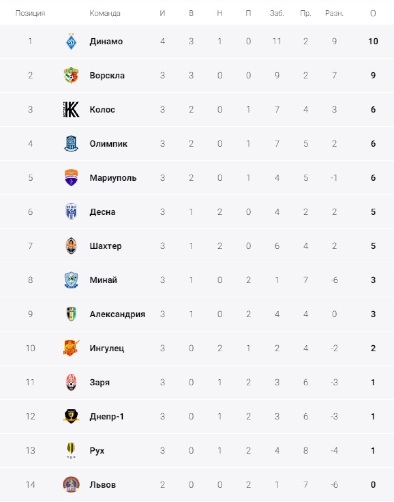
Task: Click the Ворскла team logo
Action: (x=71, y=75)
